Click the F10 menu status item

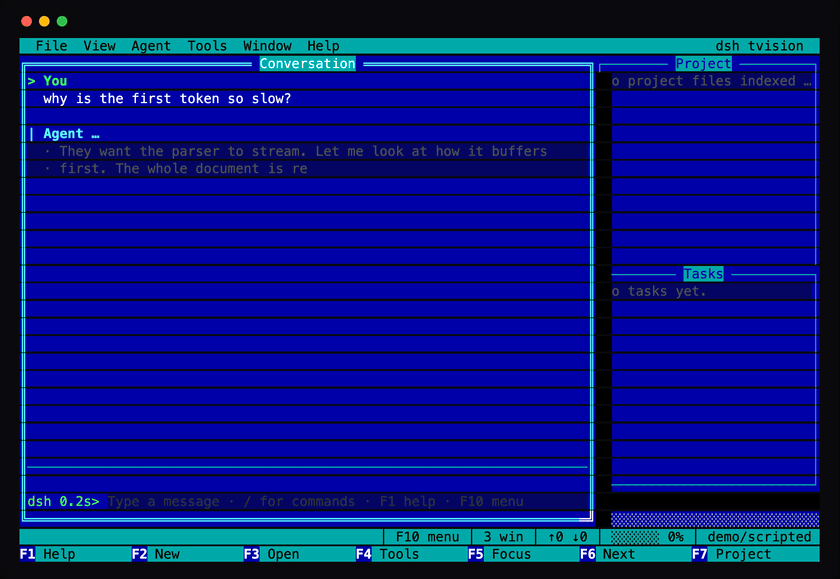click(x=428, y=537)
